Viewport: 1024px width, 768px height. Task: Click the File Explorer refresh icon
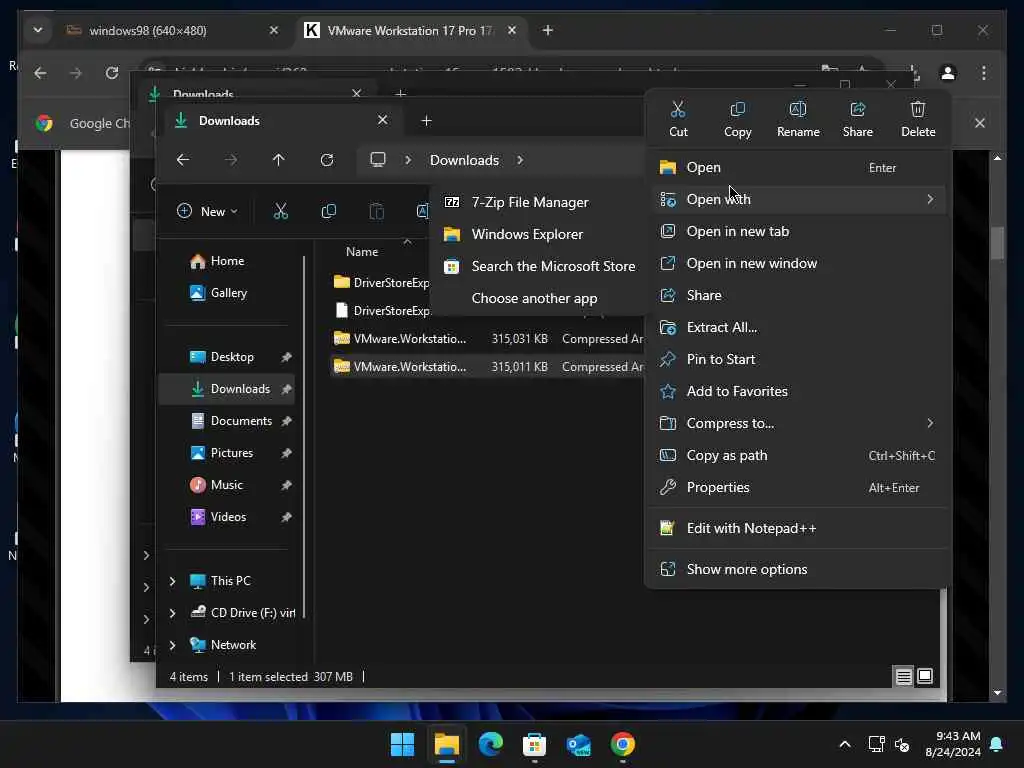tap(327, 160)
